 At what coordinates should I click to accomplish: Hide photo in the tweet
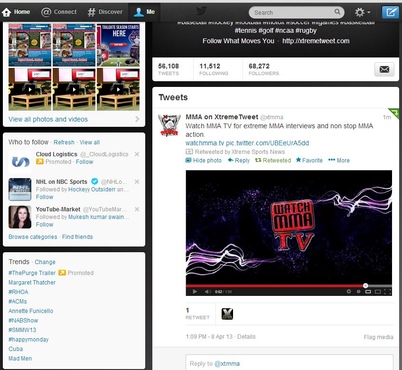(203, 160)
